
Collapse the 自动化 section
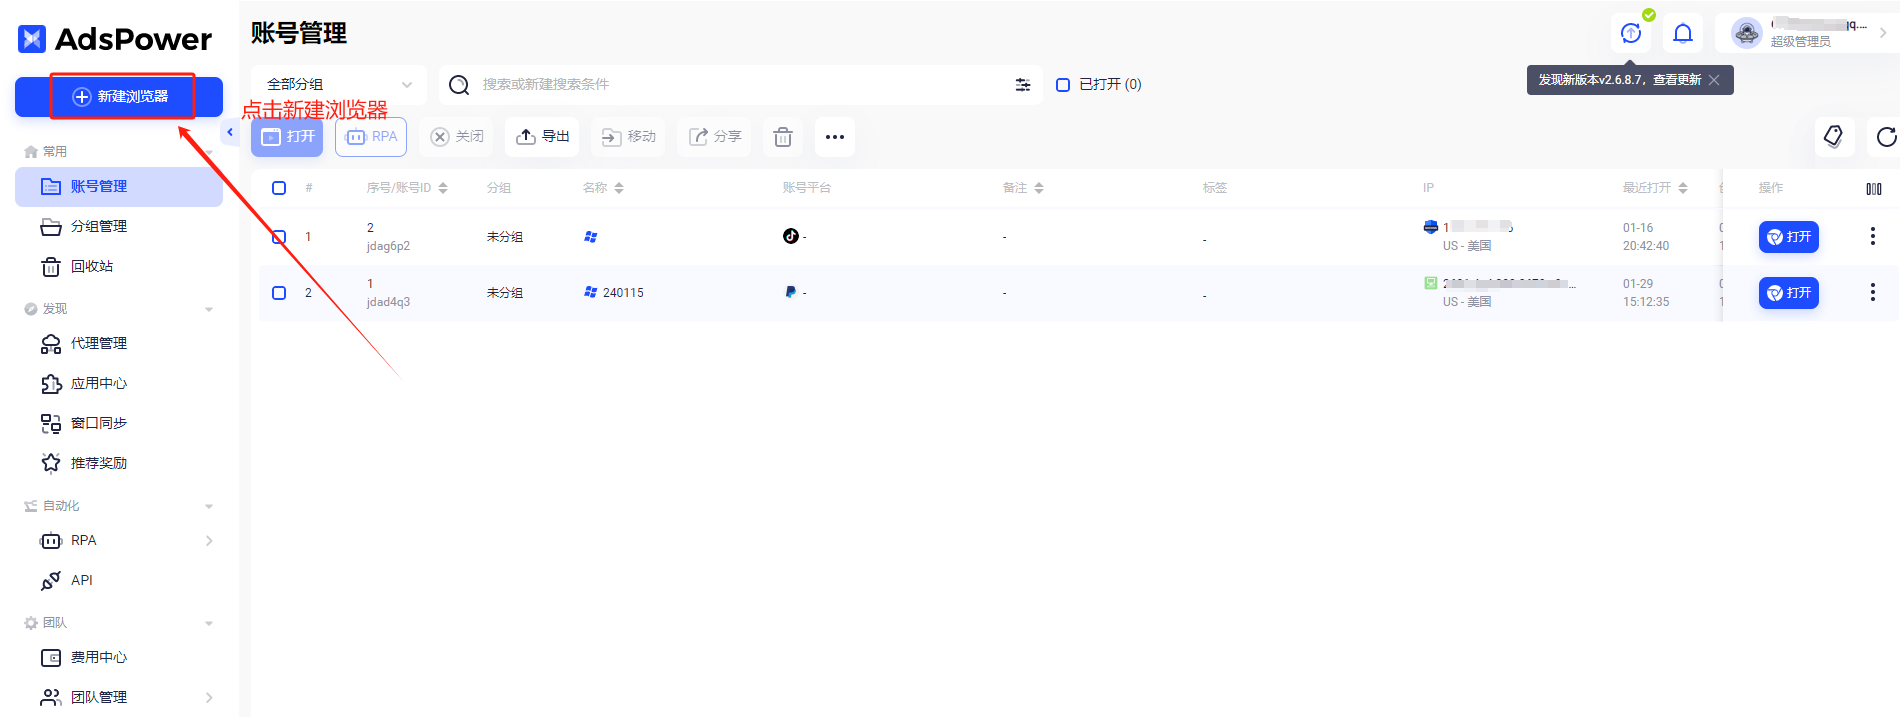pyautogui.click(x=209, y=506)
